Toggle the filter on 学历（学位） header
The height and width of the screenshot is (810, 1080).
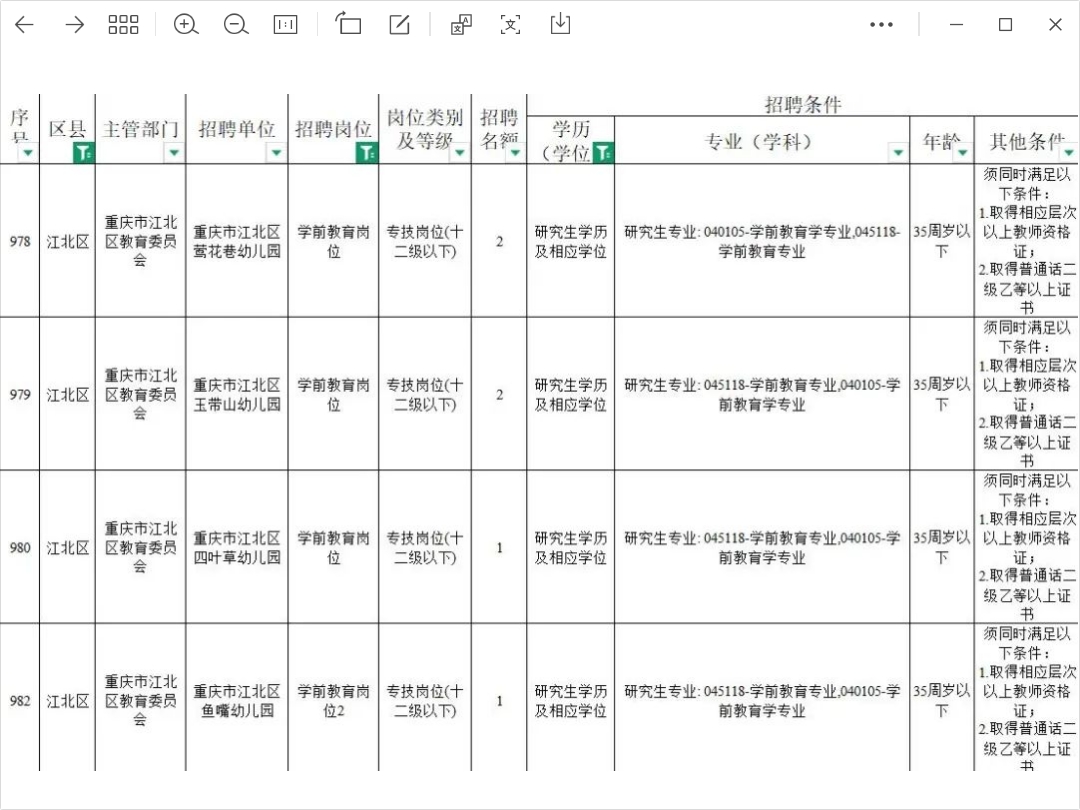(603, 151)
